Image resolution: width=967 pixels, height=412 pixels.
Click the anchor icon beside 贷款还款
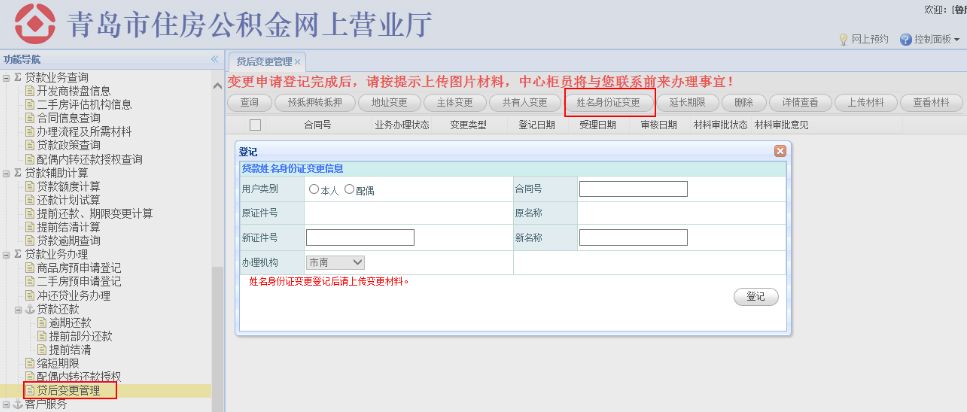pos(30,308)
